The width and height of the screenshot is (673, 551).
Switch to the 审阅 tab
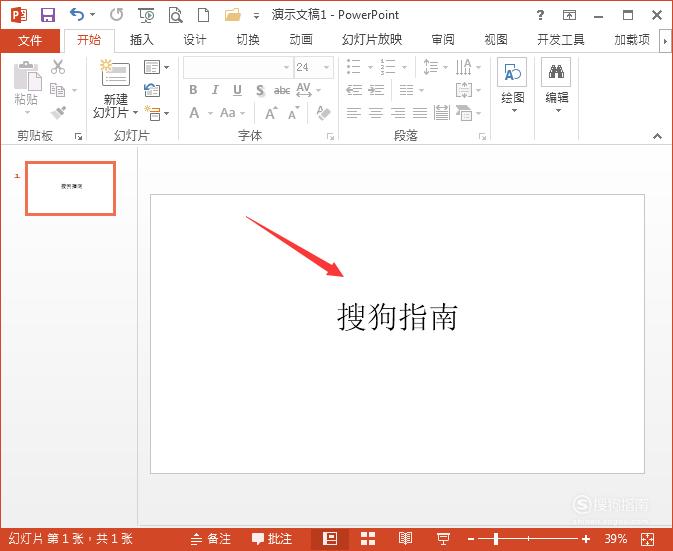click(x=443, y=40)
